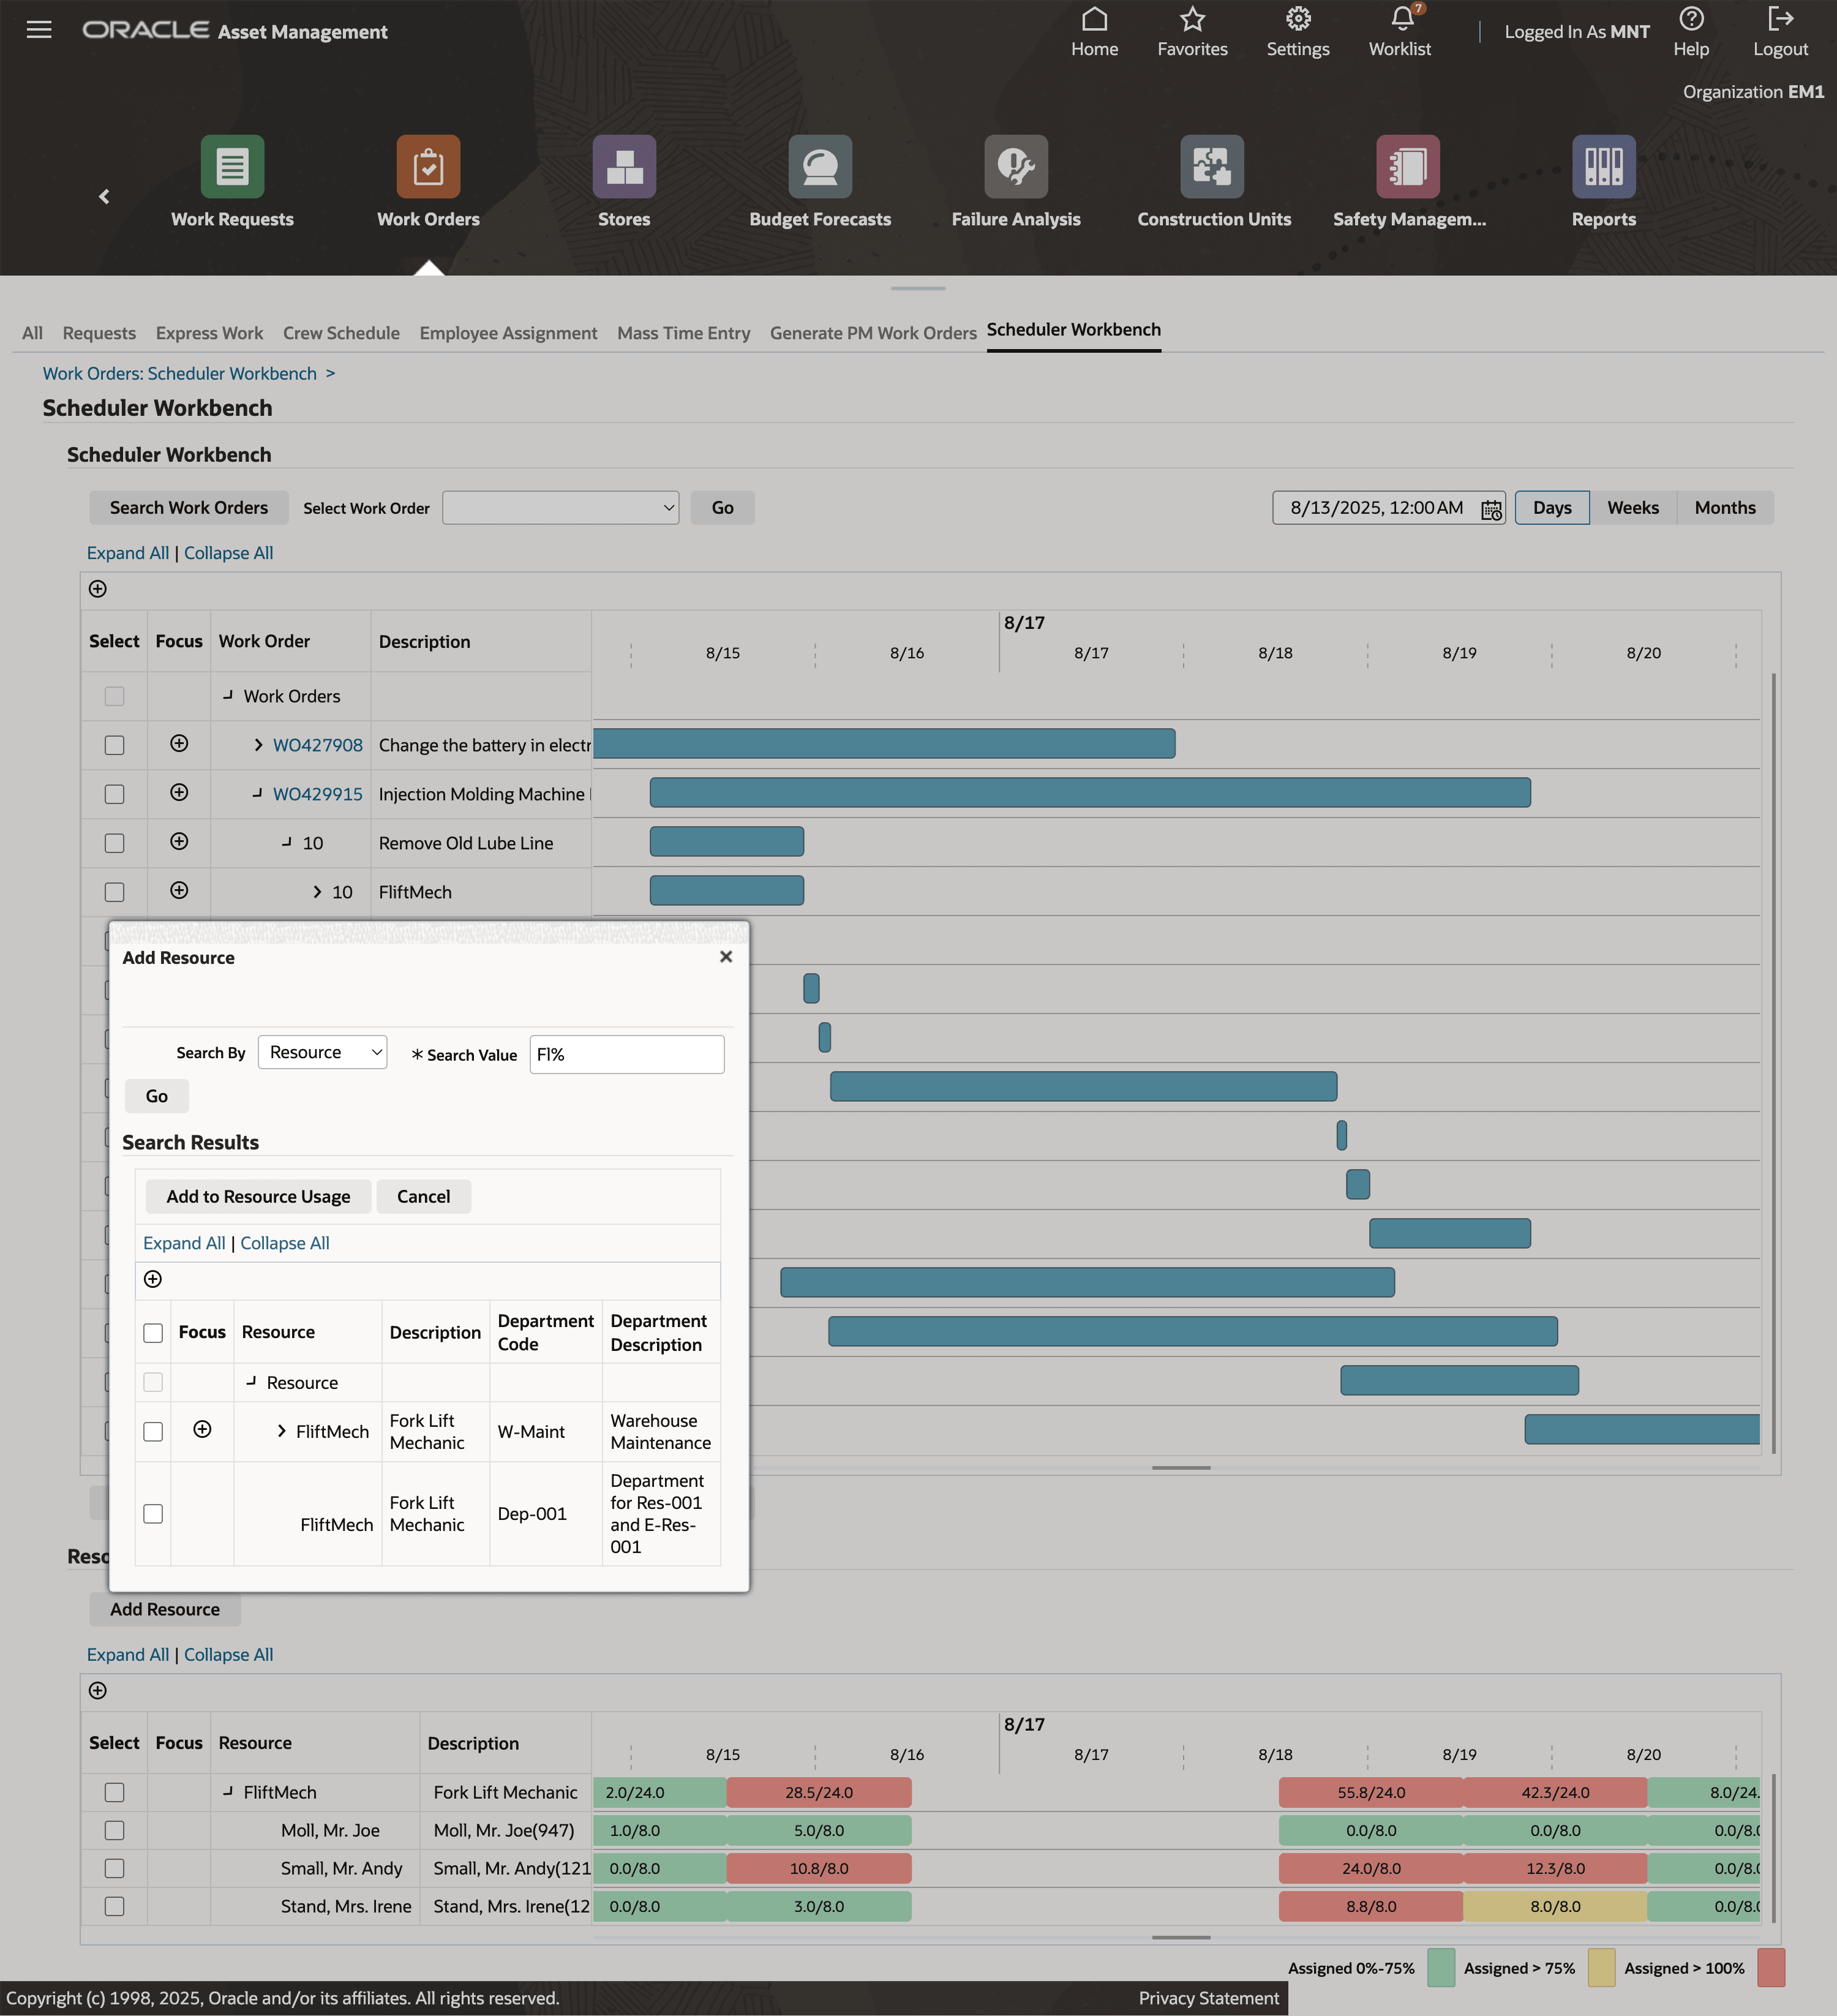Click the red Assigned > 100% legend swatch
Viewport: 1837px width, 2016px height.
pyautogui.click(x=1770, y=1968)
